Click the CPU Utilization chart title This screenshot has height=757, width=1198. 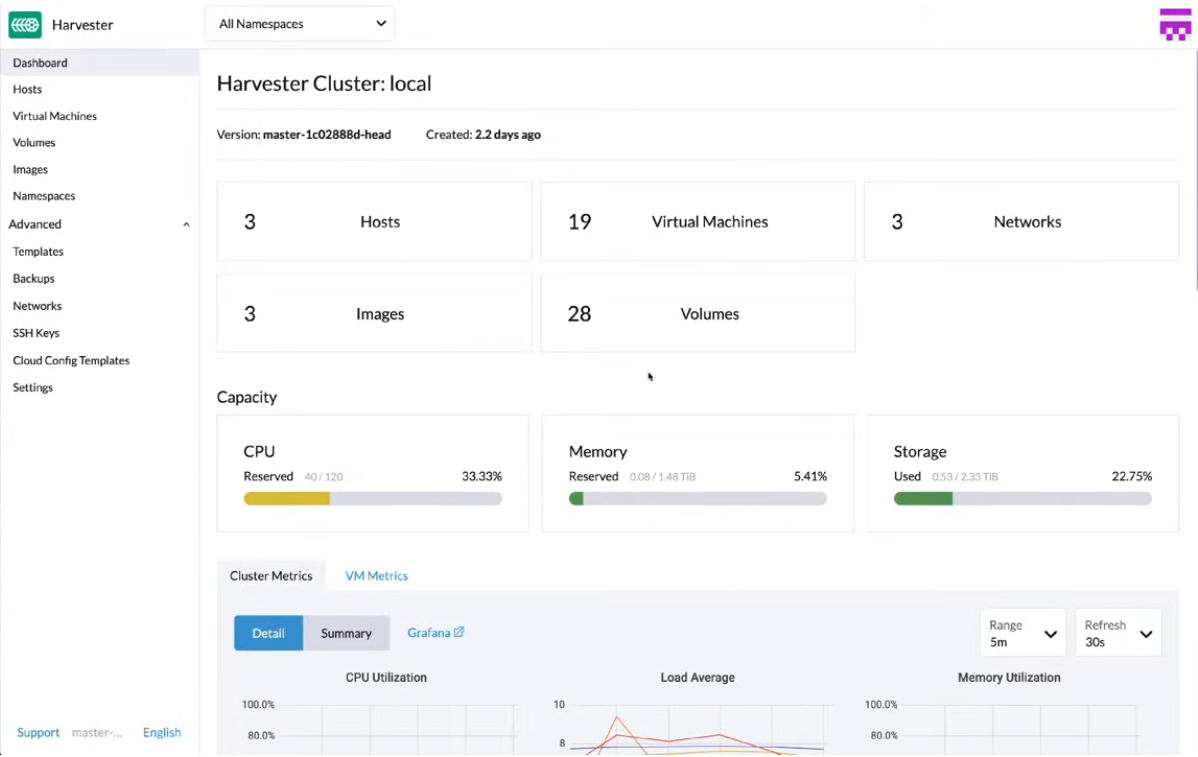point(386,678)
